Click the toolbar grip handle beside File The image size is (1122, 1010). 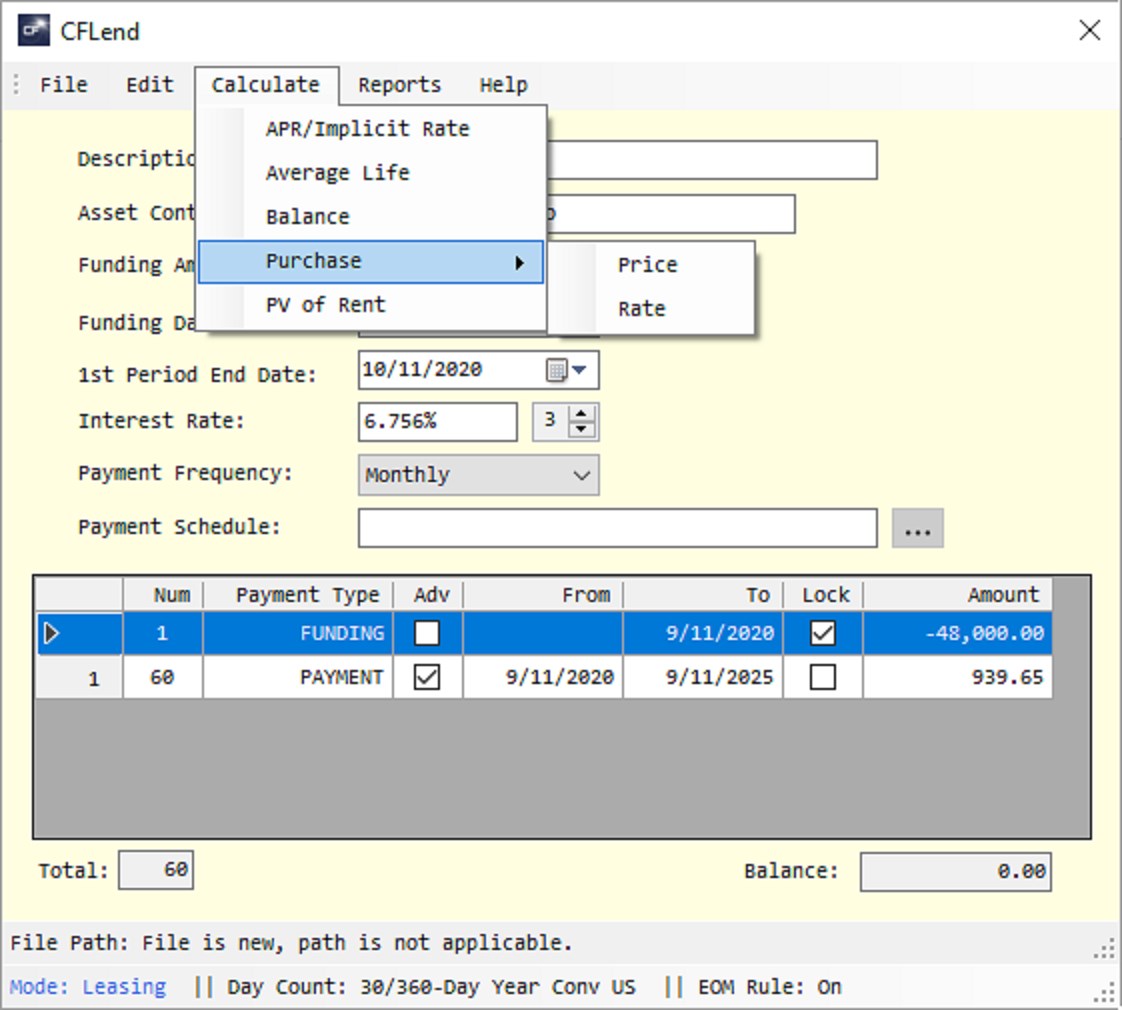coord(16,84)
